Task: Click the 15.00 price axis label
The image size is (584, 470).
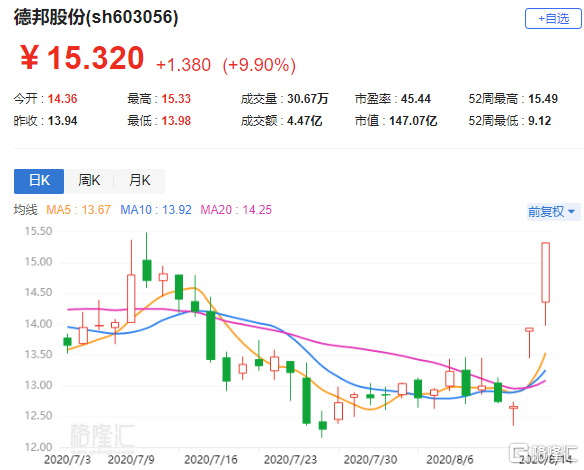Action: 38,262
